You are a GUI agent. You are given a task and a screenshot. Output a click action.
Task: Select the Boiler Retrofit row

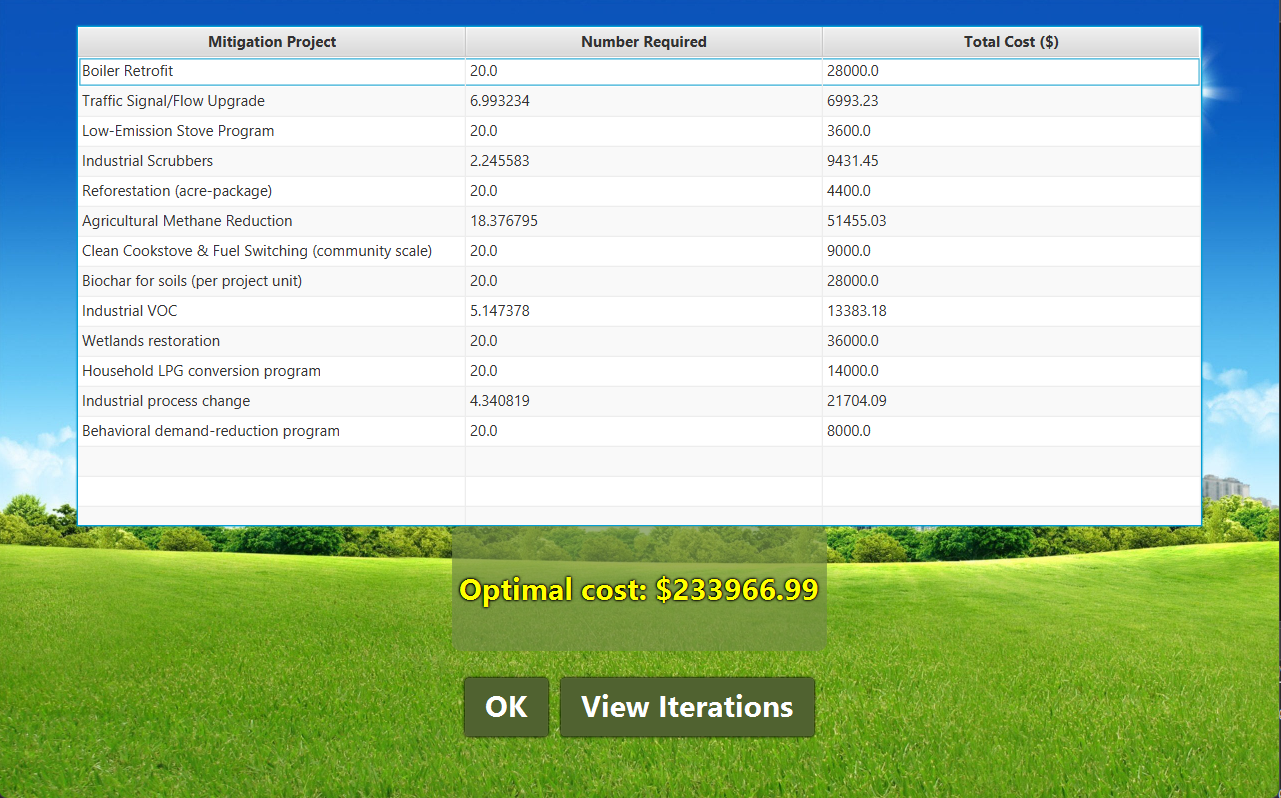[128, 71]
